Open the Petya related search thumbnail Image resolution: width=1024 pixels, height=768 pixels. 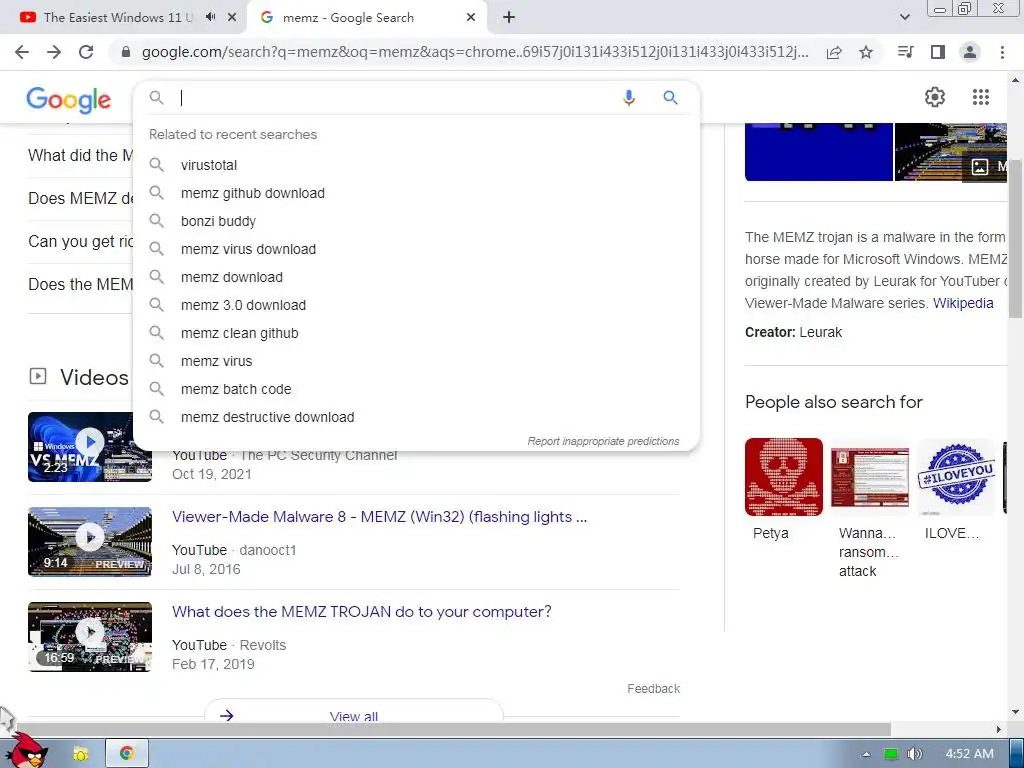point(784,477)
